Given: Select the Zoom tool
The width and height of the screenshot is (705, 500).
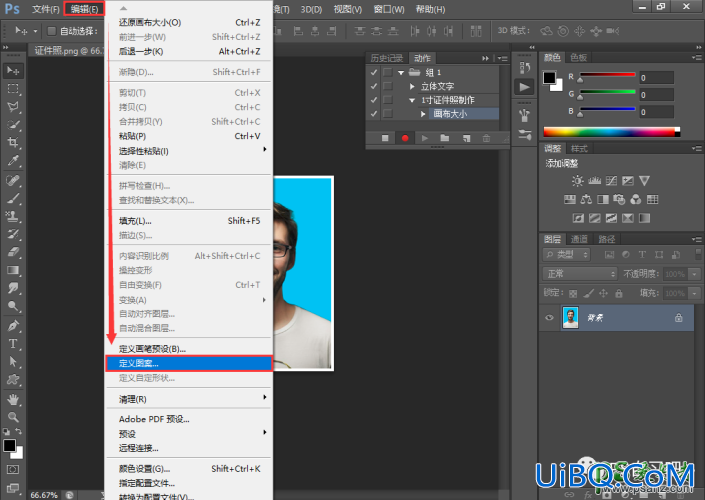Looking at the screenshot, I should click(x=13, y=417).
